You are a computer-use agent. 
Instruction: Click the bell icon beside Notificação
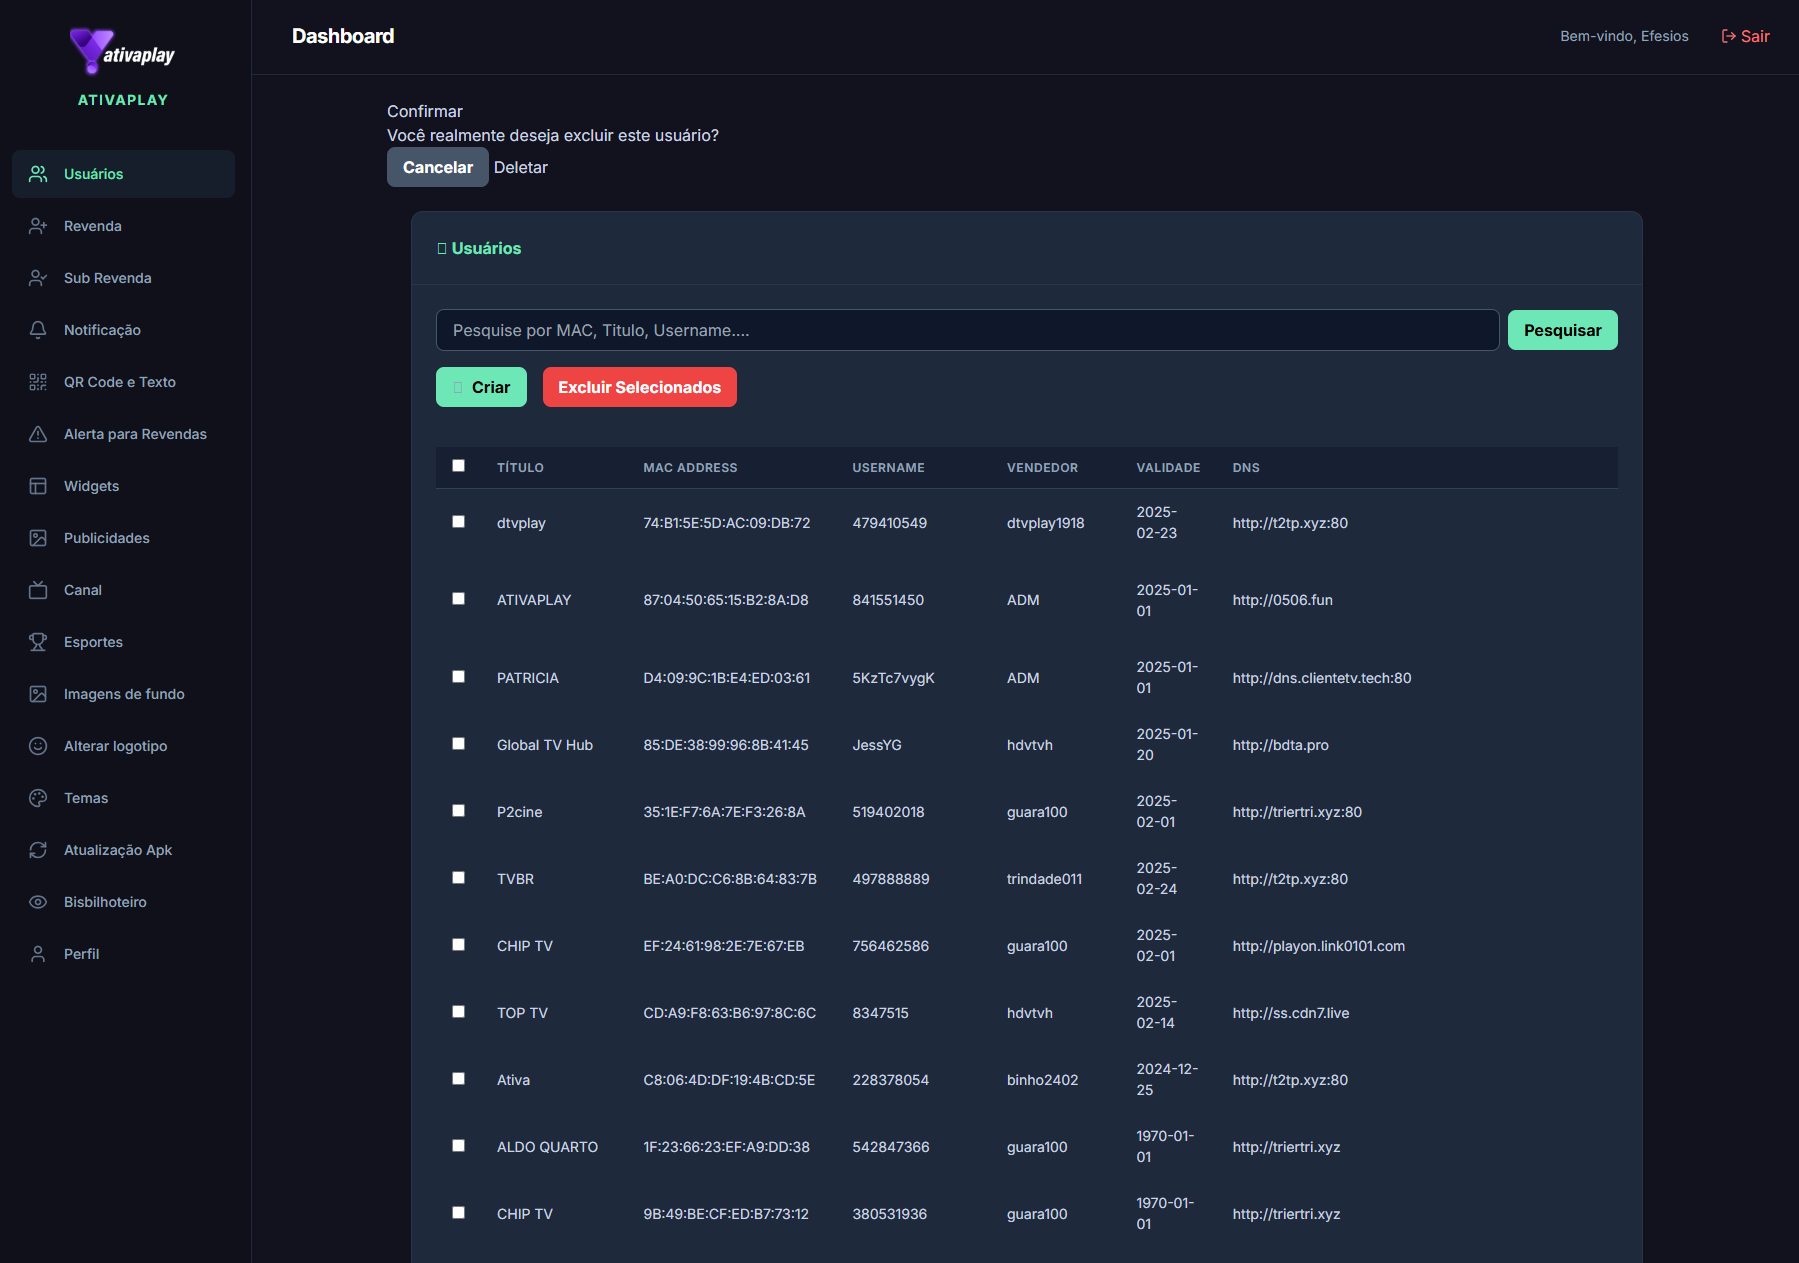38,330
